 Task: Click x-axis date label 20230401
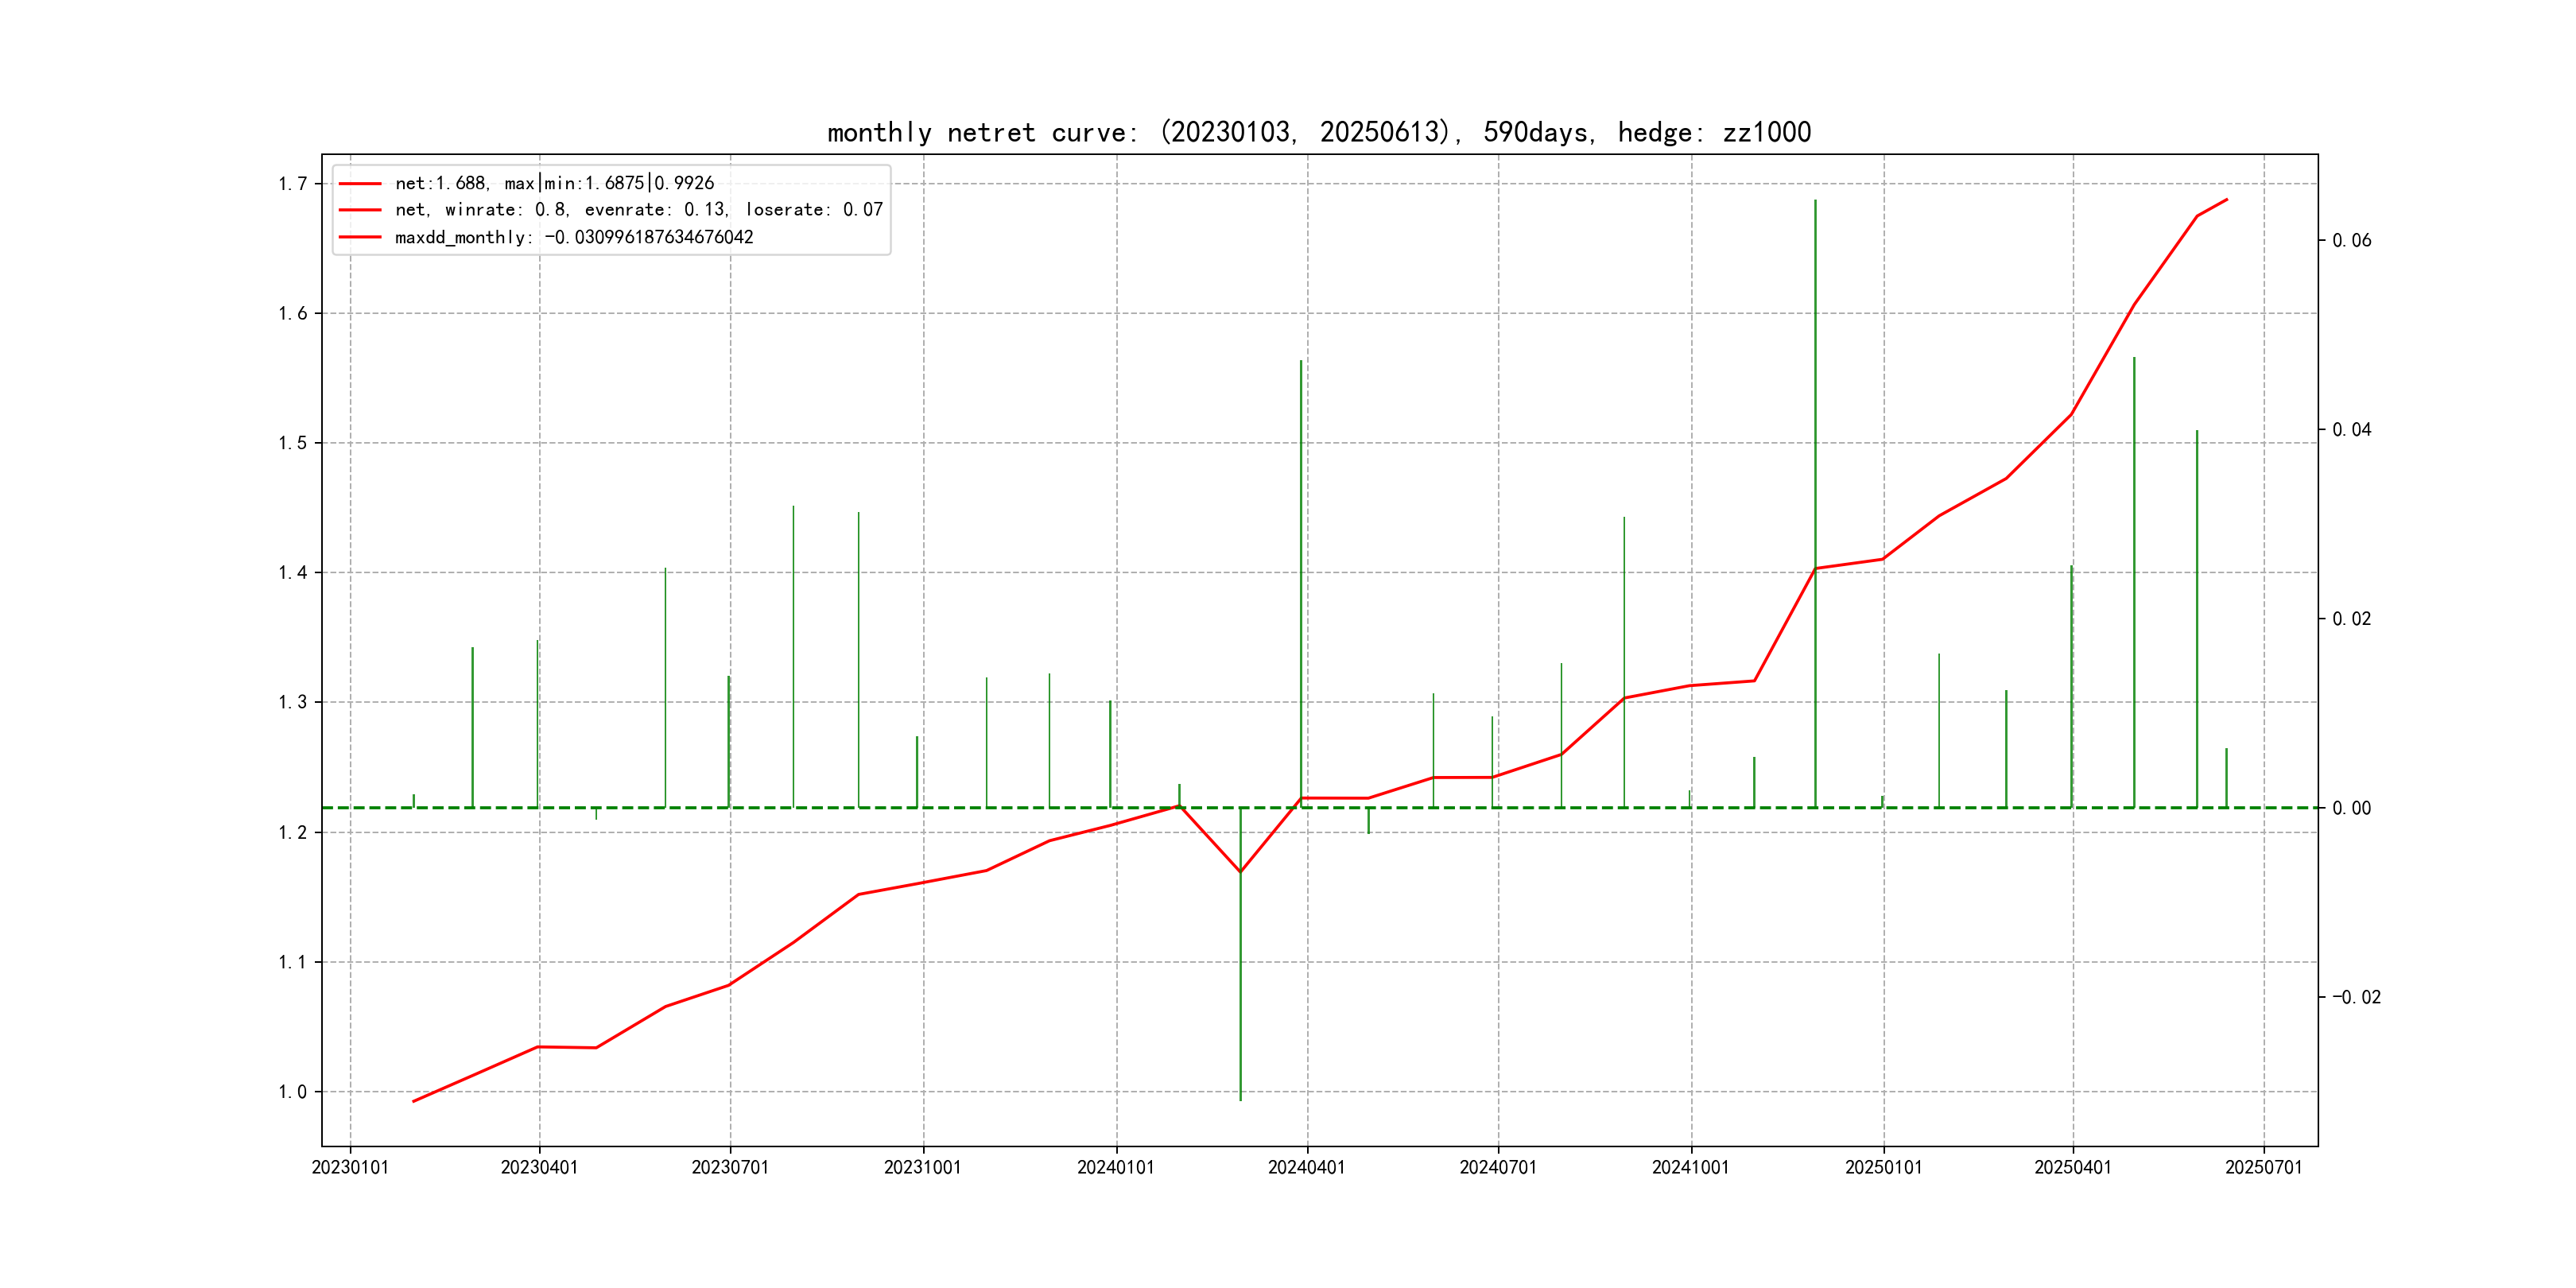point(539,1167)
